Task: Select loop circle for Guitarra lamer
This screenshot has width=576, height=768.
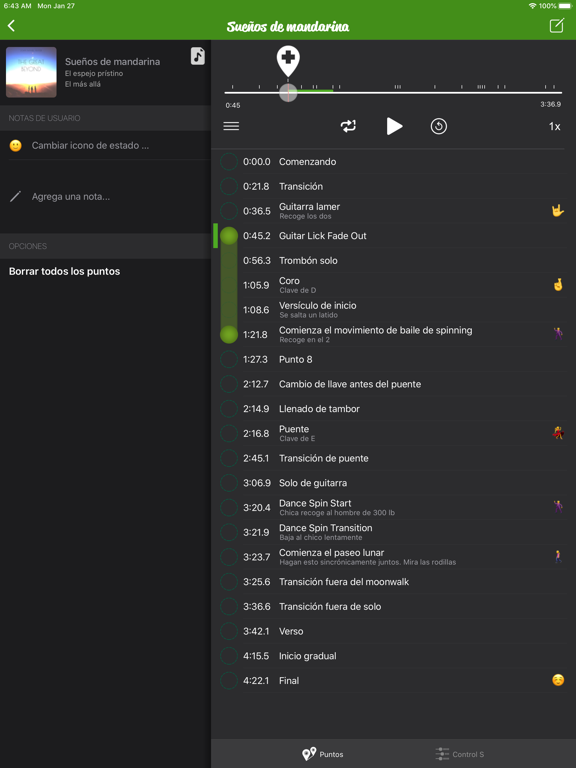Action: tap(229, 211)
